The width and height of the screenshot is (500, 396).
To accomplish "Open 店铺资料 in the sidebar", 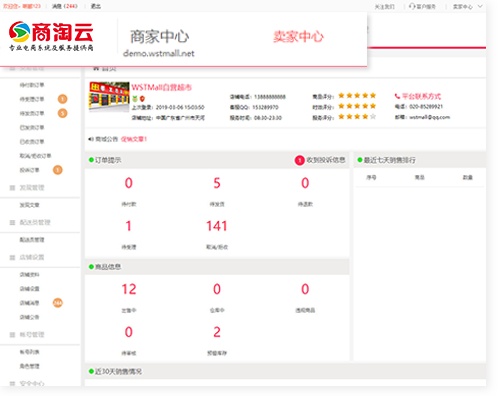I will coord(29,275).
